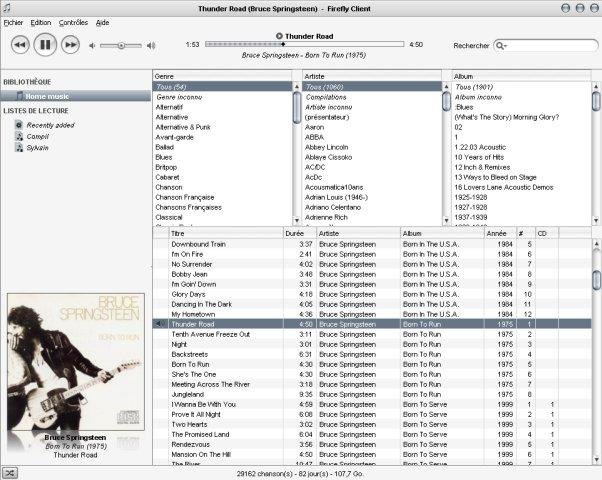Click the low volume speaker icon
The width and height of the screenshot is (602, 480).
coord(92,46)
